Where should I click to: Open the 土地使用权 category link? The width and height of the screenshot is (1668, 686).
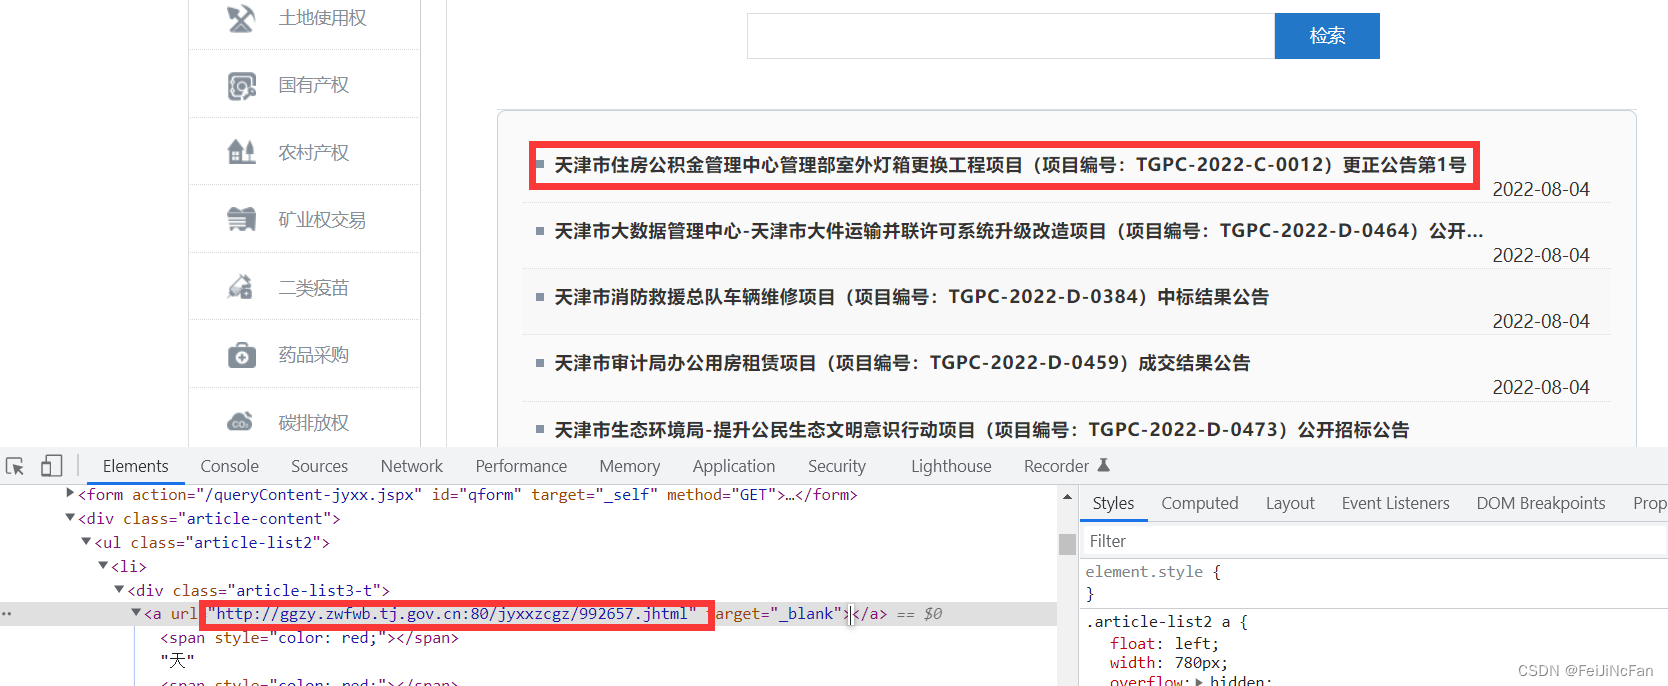pos(322,18)
